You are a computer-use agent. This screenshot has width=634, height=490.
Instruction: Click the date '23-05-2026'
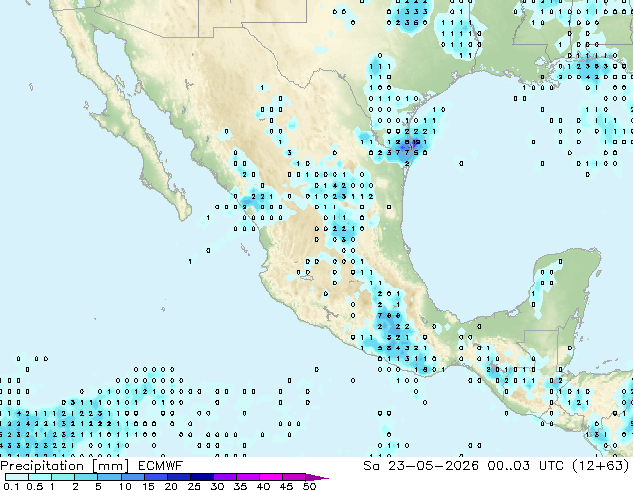(433, 466)
